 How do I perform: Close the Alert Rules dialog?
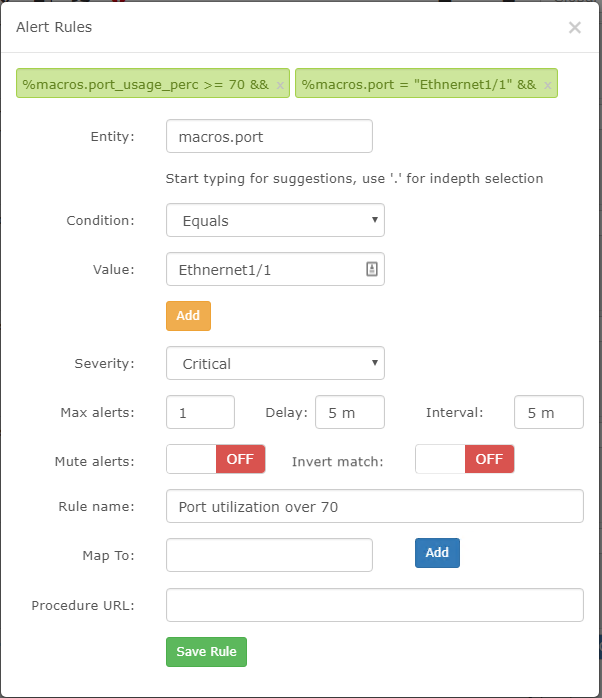pyautogui.click(x=574, y=28)
